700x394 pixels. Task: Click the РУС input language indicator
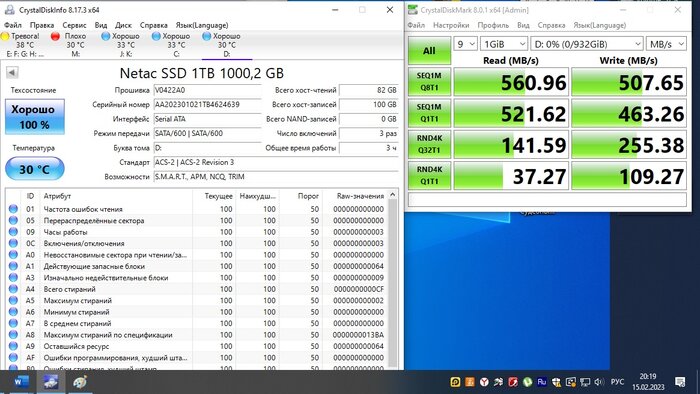coord(617,382)
